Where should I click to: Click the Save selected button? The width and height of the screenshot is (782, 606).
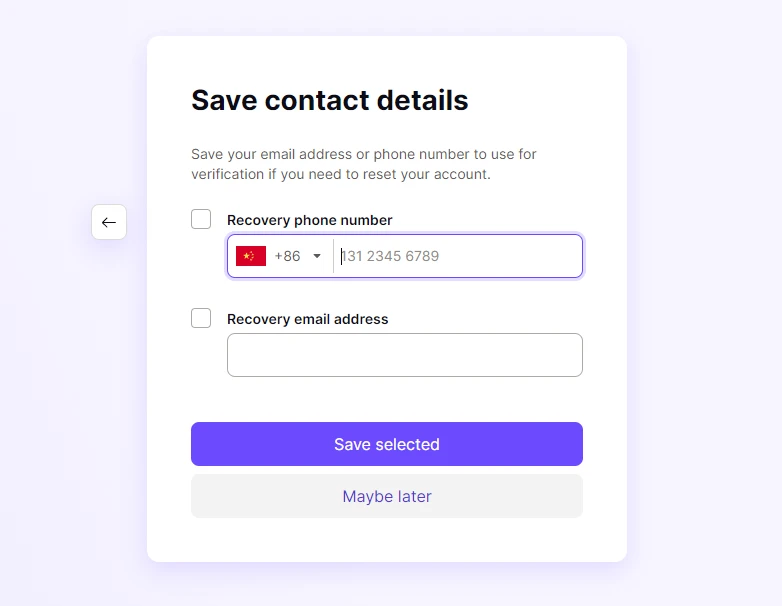click(x=387, y=444)
